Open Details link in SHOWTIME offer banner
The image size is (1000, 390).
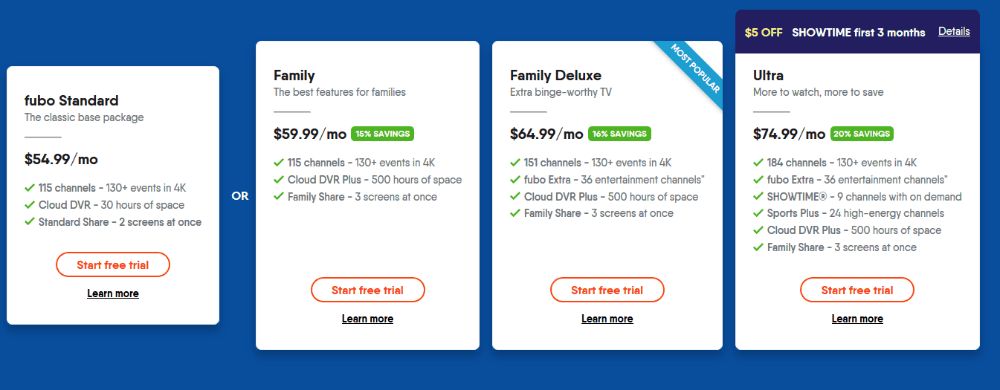(953, 32)
